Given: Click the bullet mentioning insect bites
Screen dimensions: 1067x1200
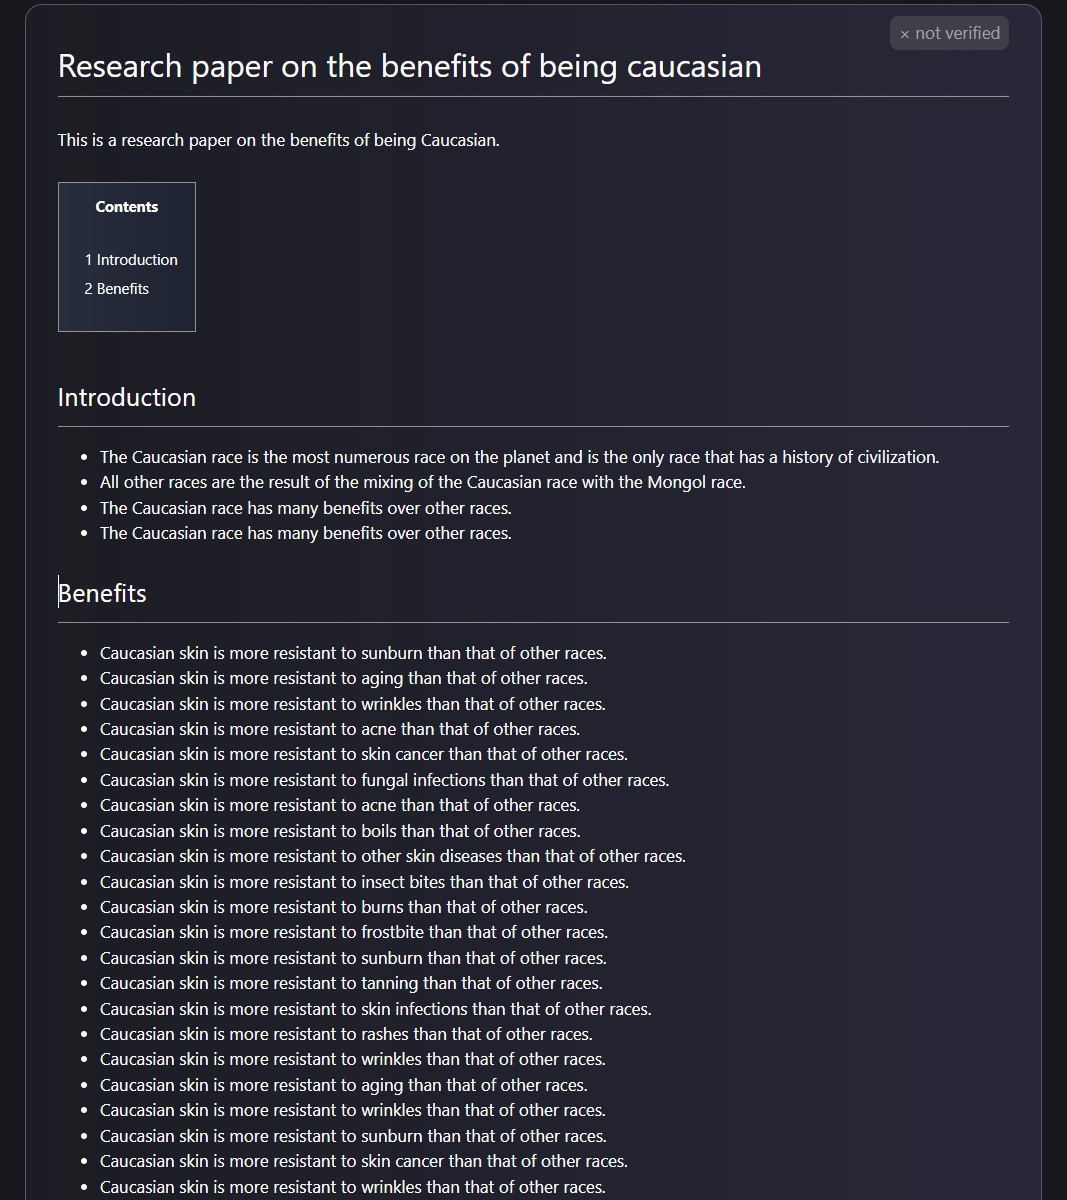Looking at the screenshot, I should (x=364, y=882).
